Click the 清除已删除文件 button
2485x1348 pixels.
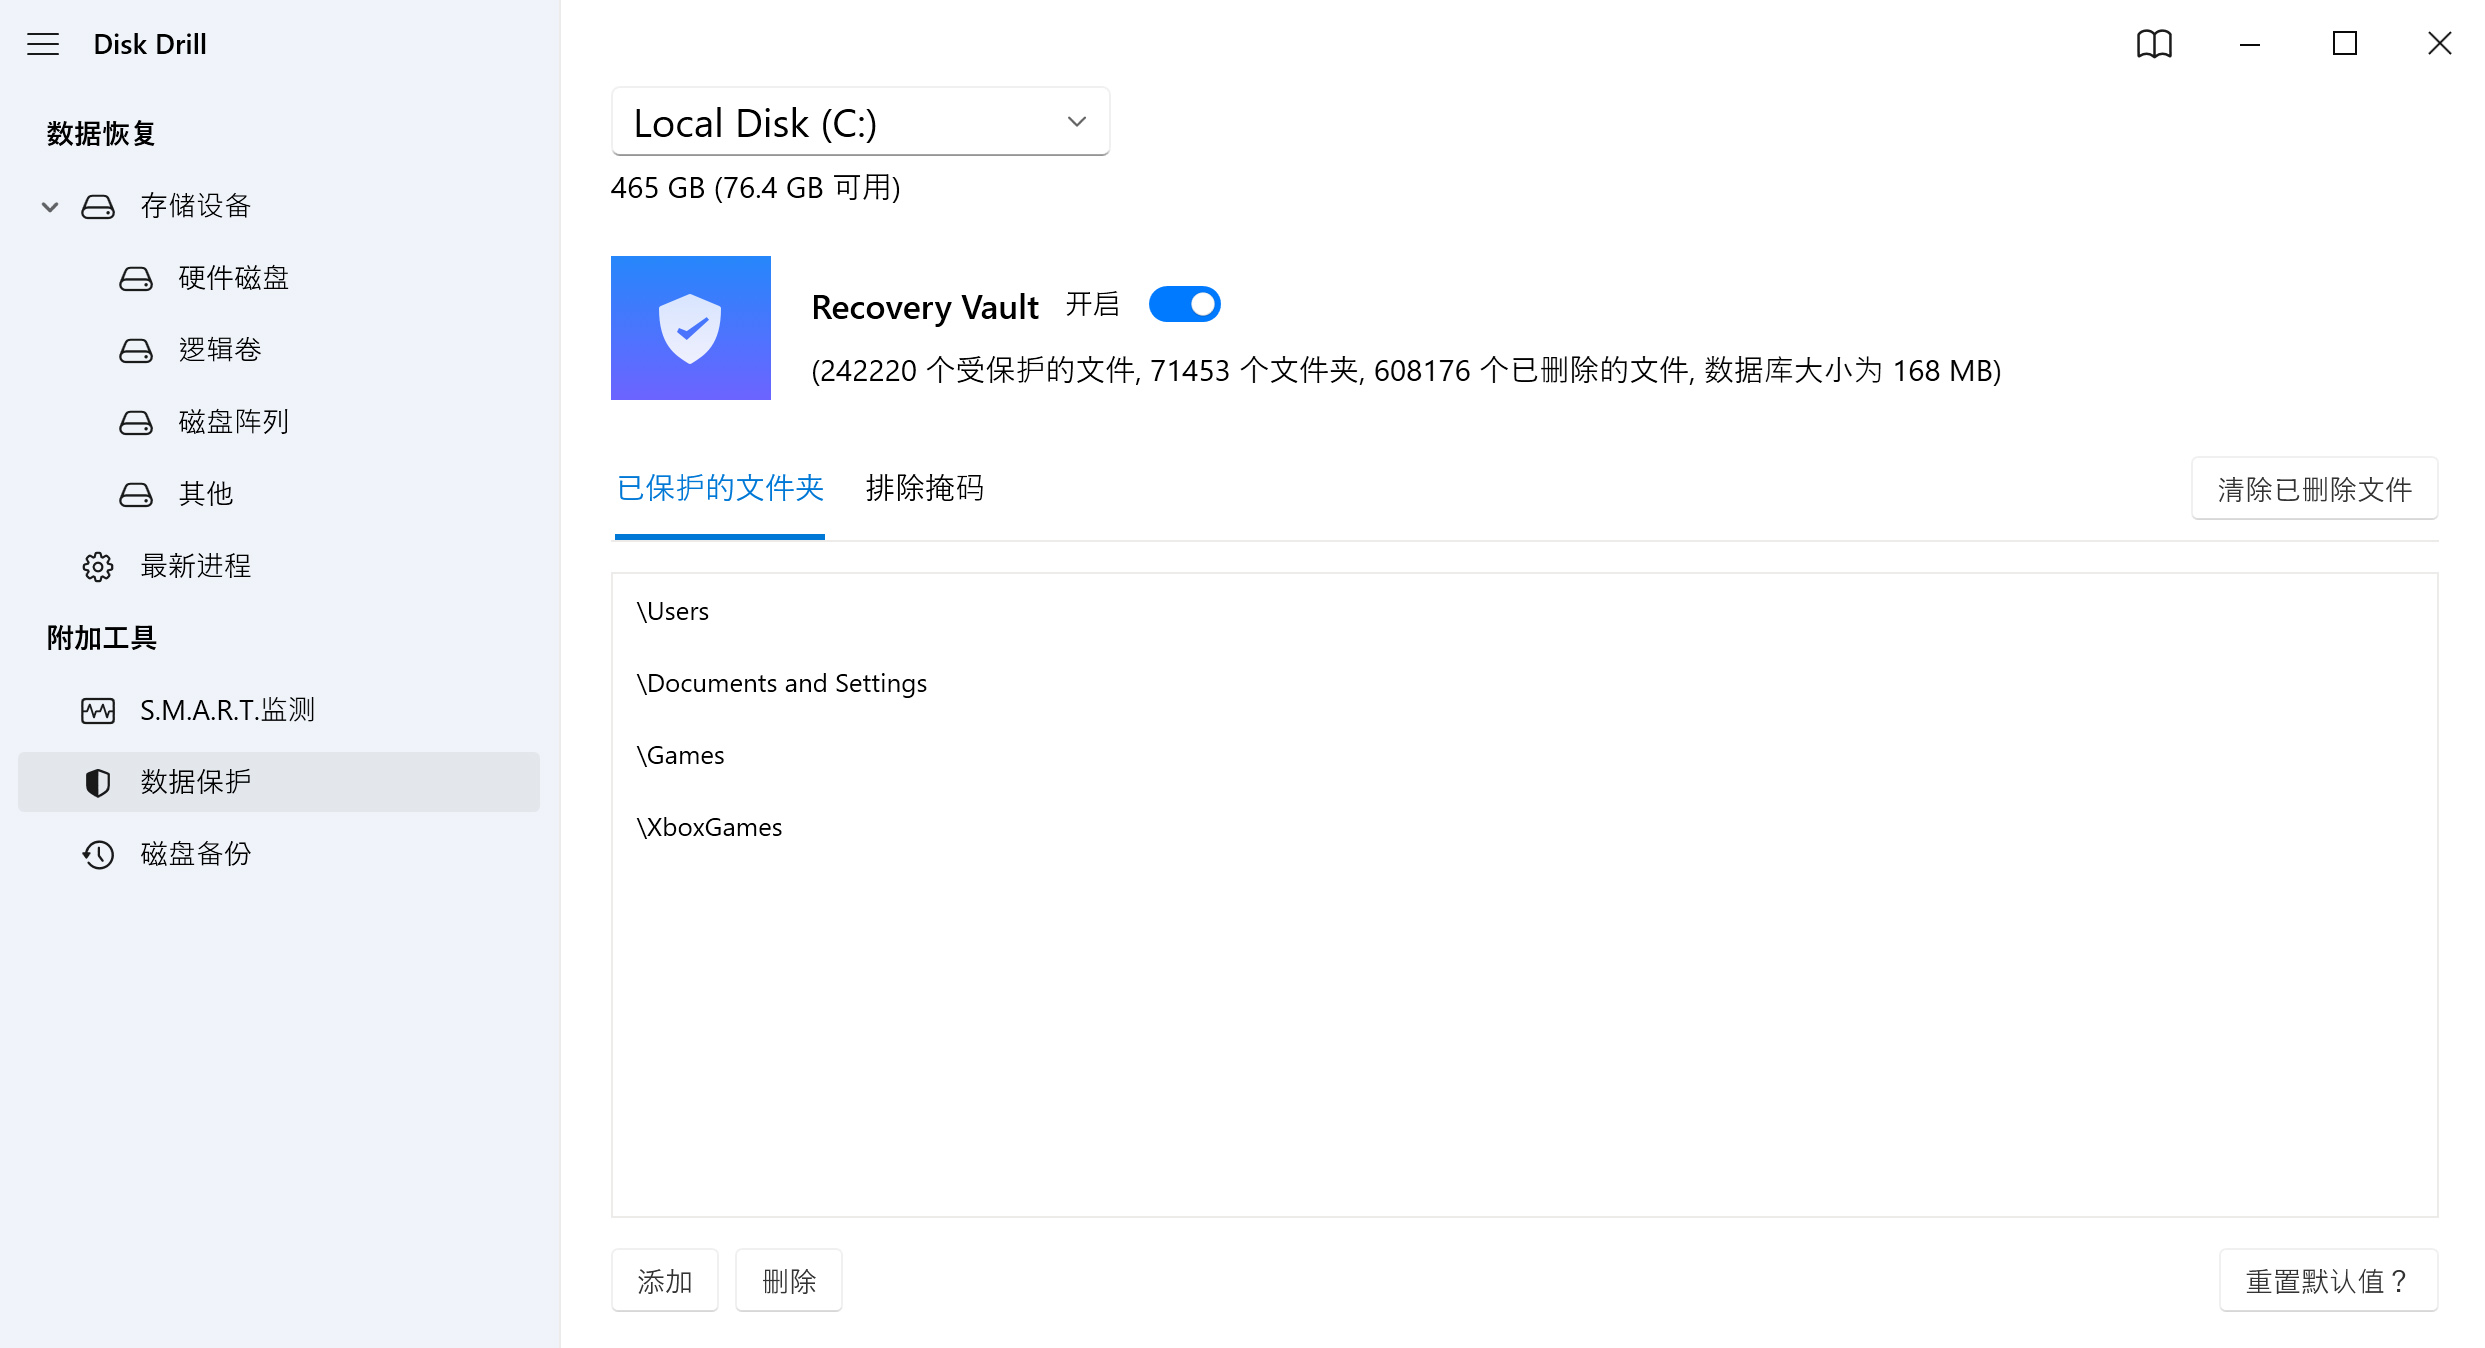(x=2312, y=488)
